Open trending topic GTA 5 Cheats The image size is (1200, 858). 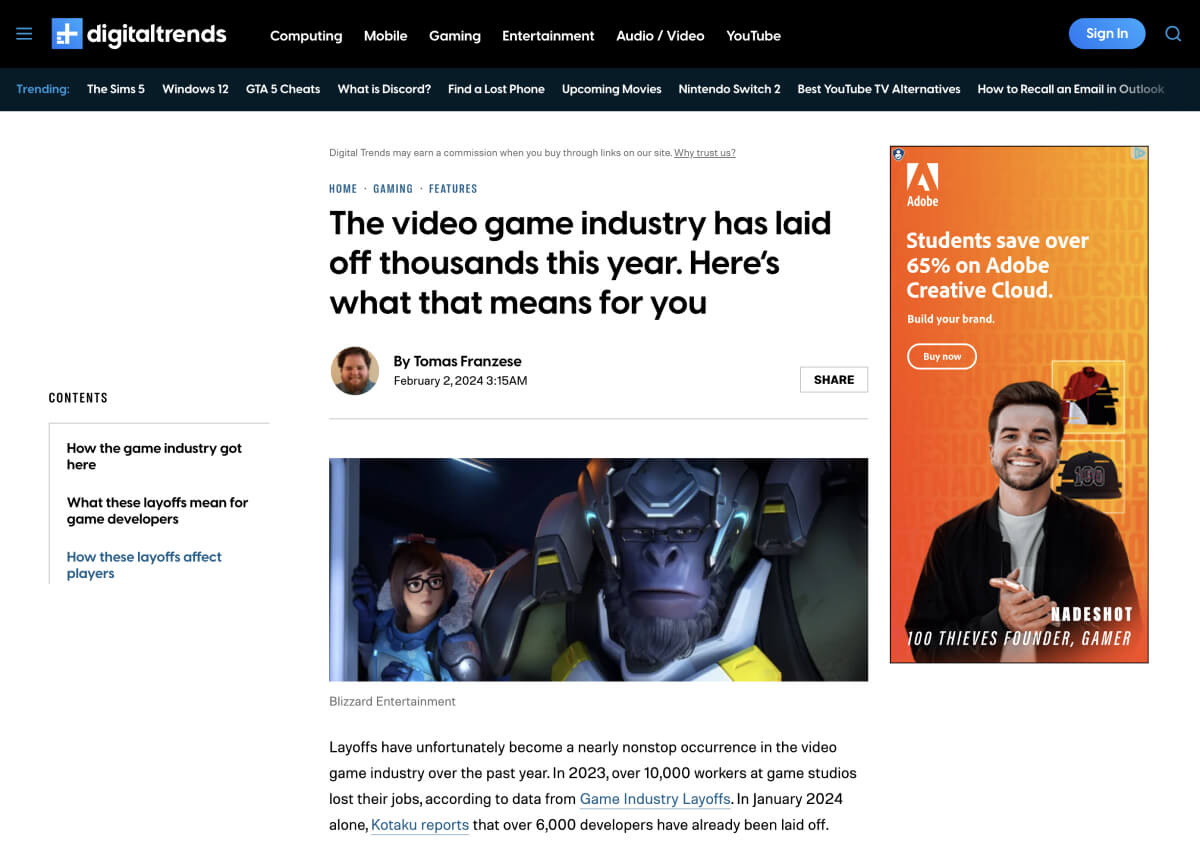tap(283, 89)
